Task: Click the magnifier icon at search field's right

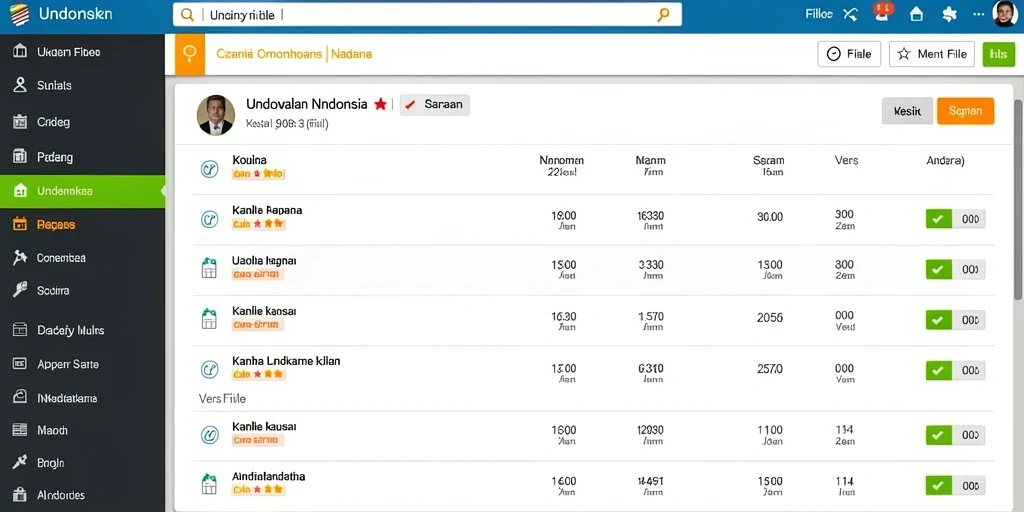Action: click(663, 14)
